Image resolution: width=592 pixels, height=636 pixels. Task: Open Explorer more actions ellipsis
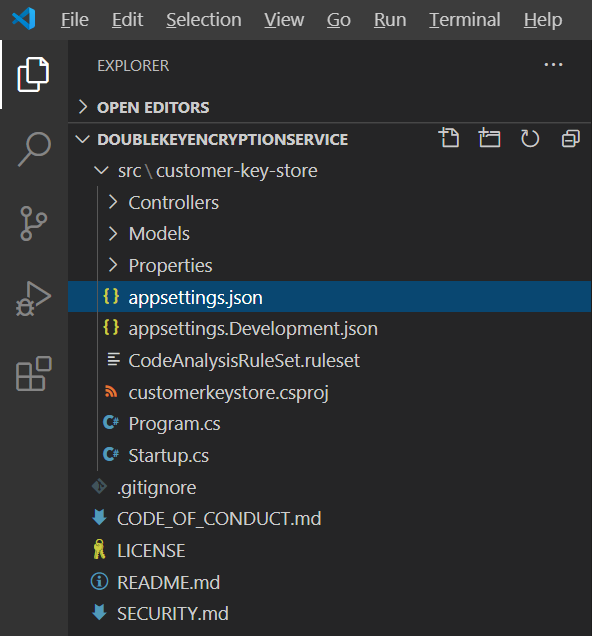(x=553, y=64)
